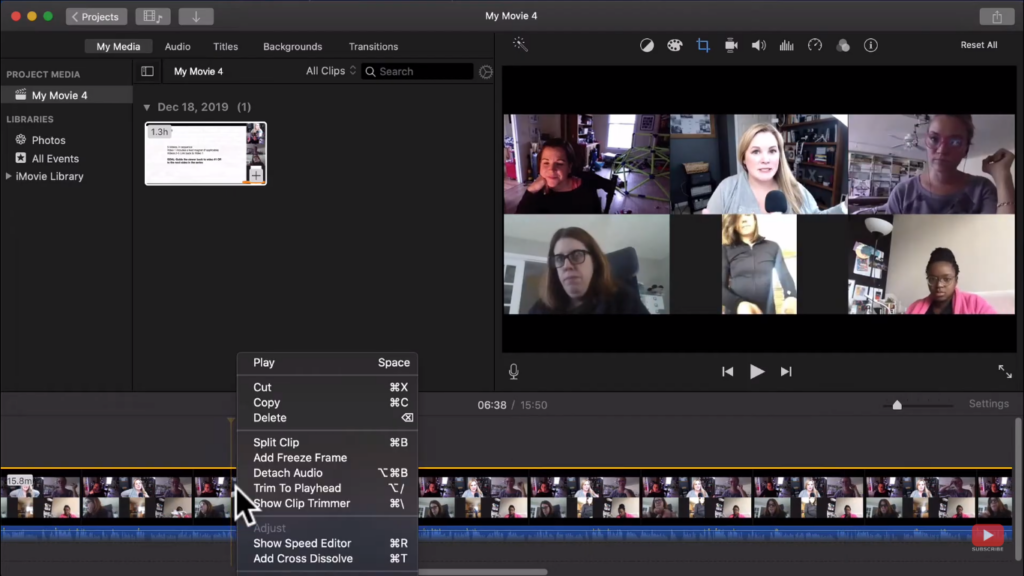Open the noise reduction and equalizer tool
1024x576 pixels.
pyautogui.click(x=786, y=45)
